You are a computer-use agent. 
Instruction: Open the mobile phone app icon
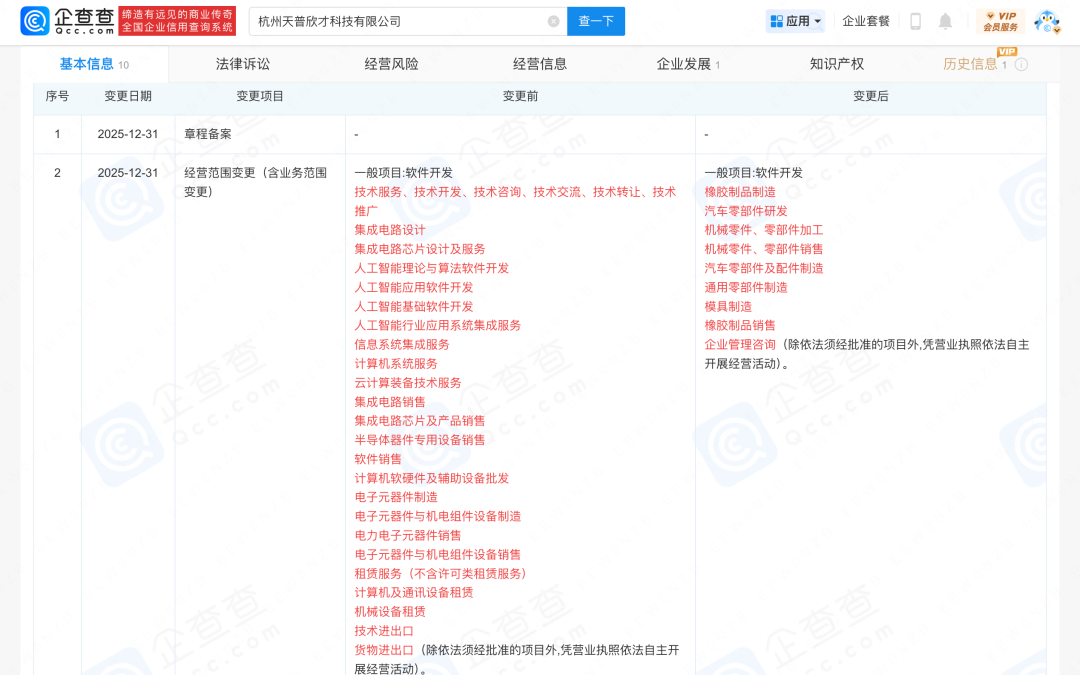point(915,21)
